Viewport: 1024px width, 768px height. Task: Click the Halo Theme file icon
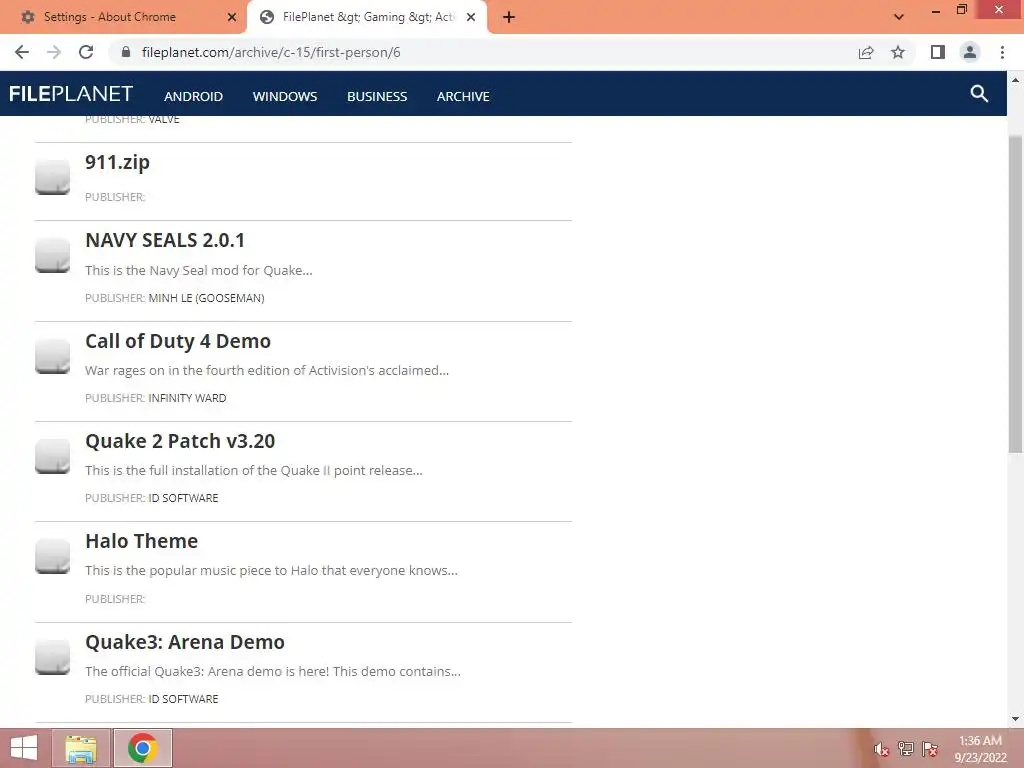coord(52,556)
